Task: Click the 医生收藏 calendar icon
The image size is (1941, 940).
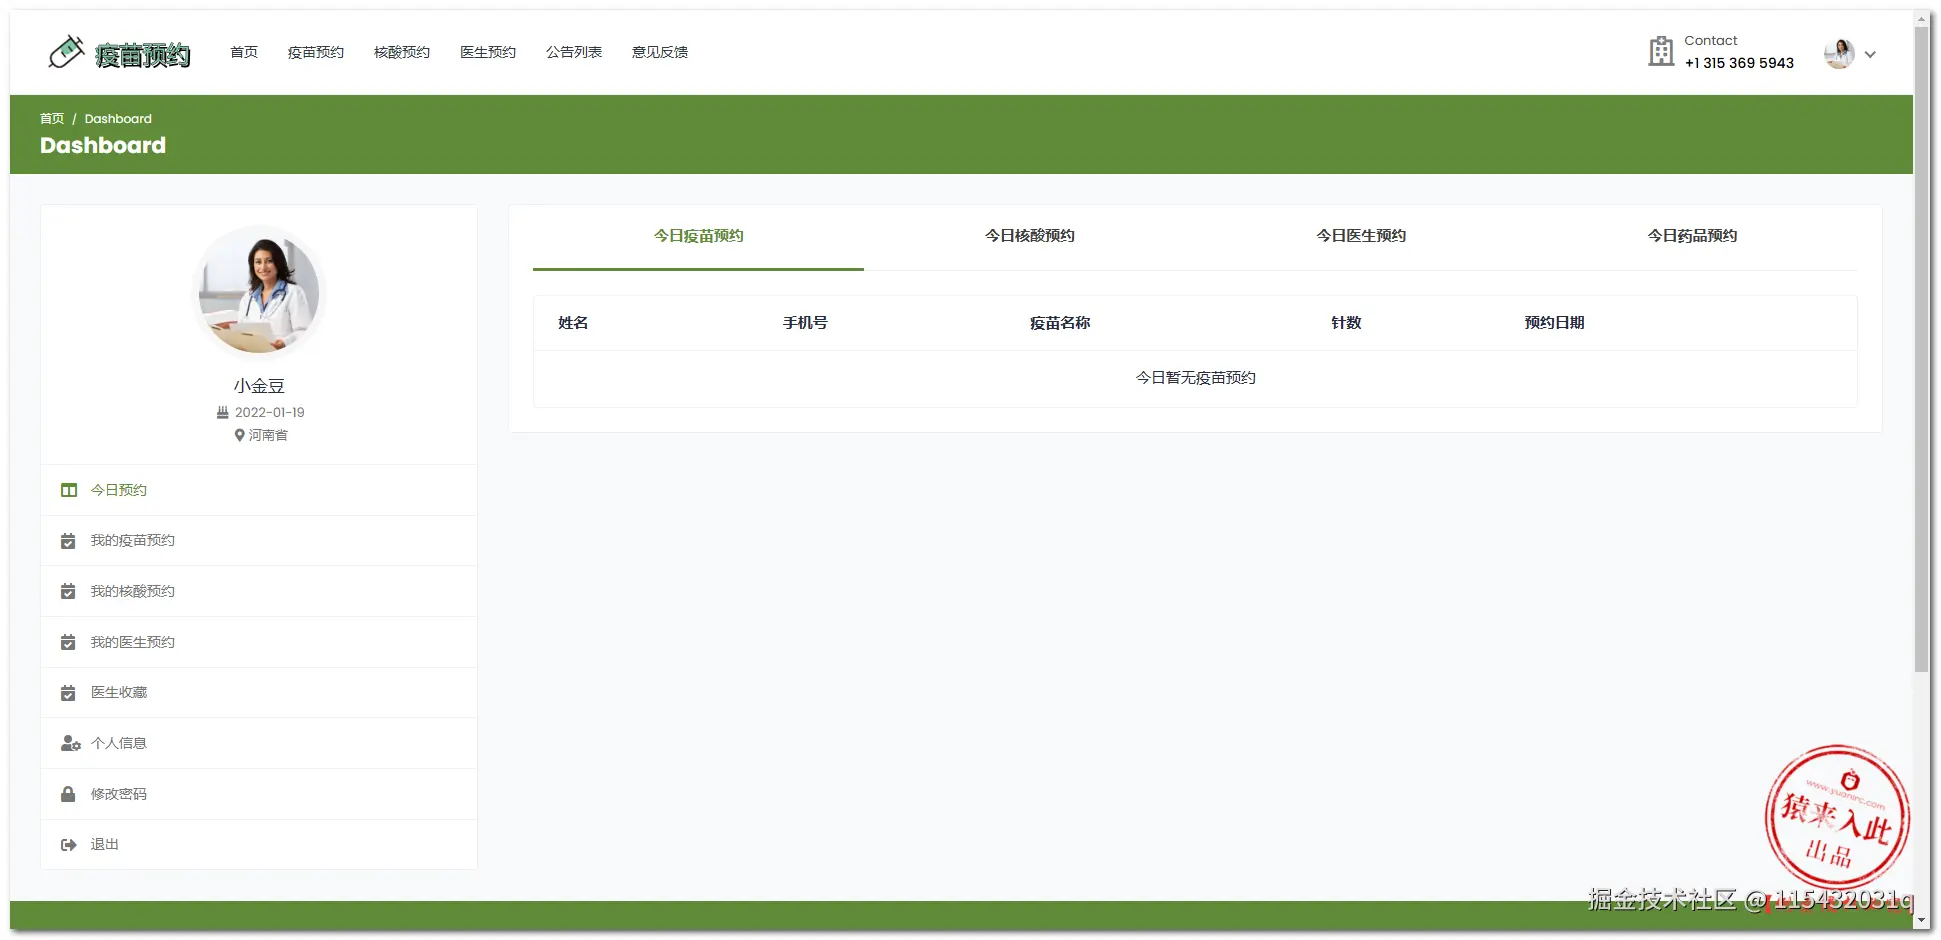Action: (68, 692)
